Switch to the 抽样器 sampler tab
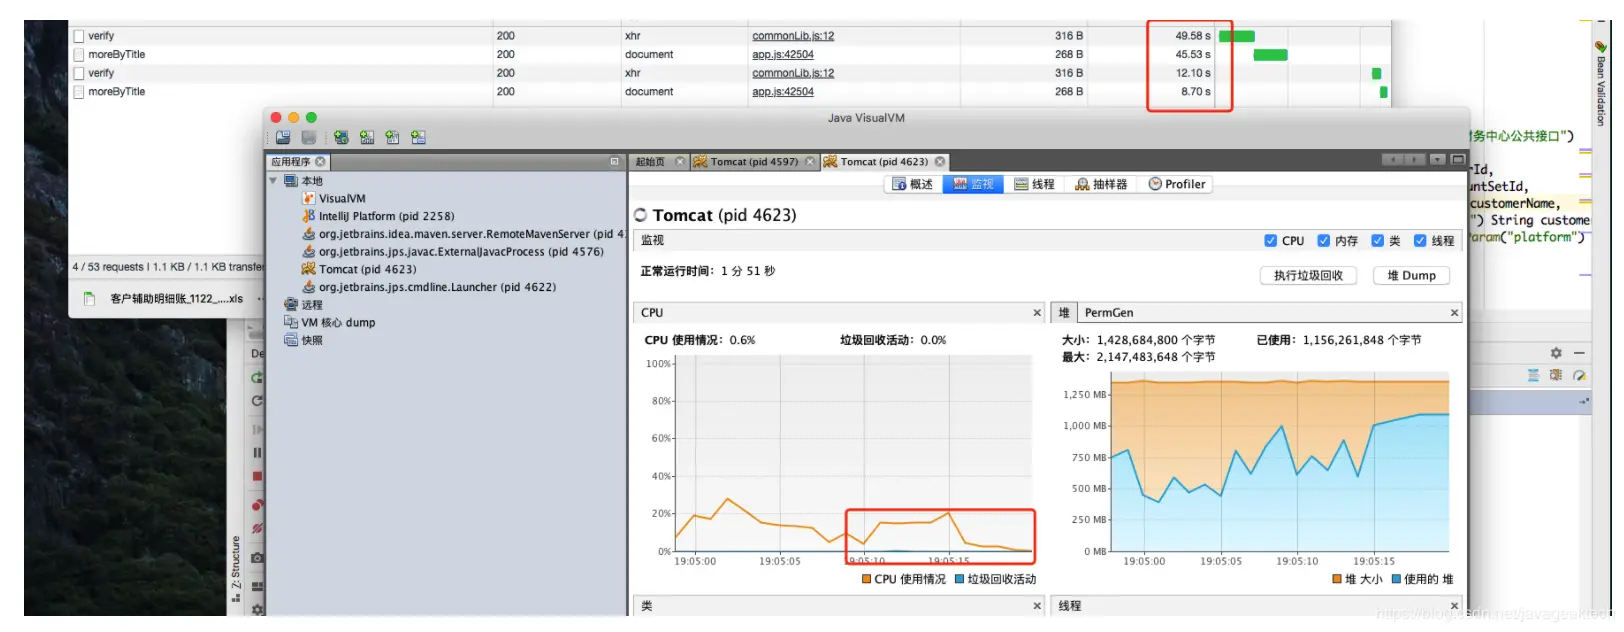Viewport: 1624px width, 632px height. pyautogui.click(x=1101, y=184)
